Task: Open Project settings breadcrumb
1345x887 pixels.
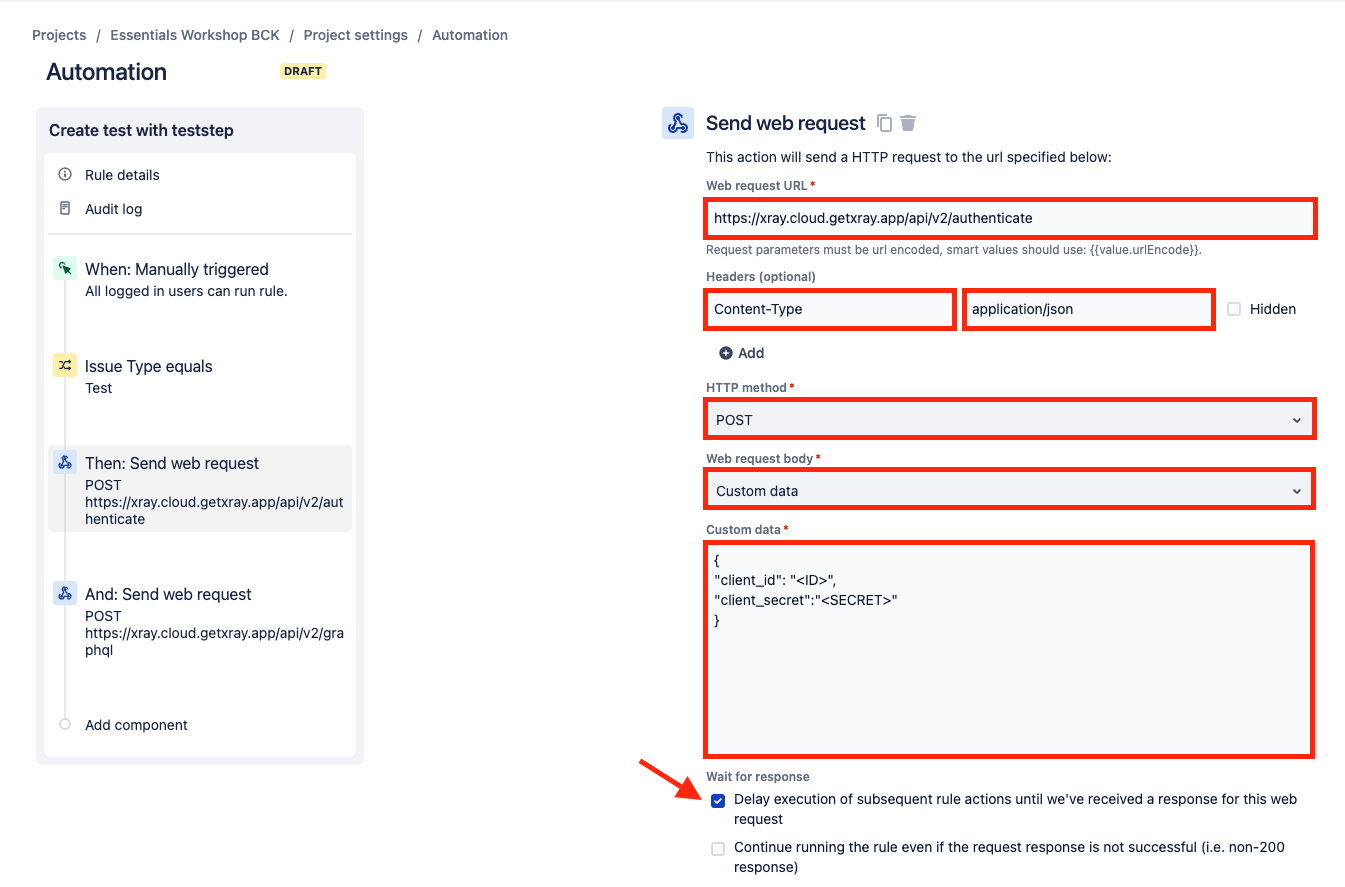Action: (356, 35)
